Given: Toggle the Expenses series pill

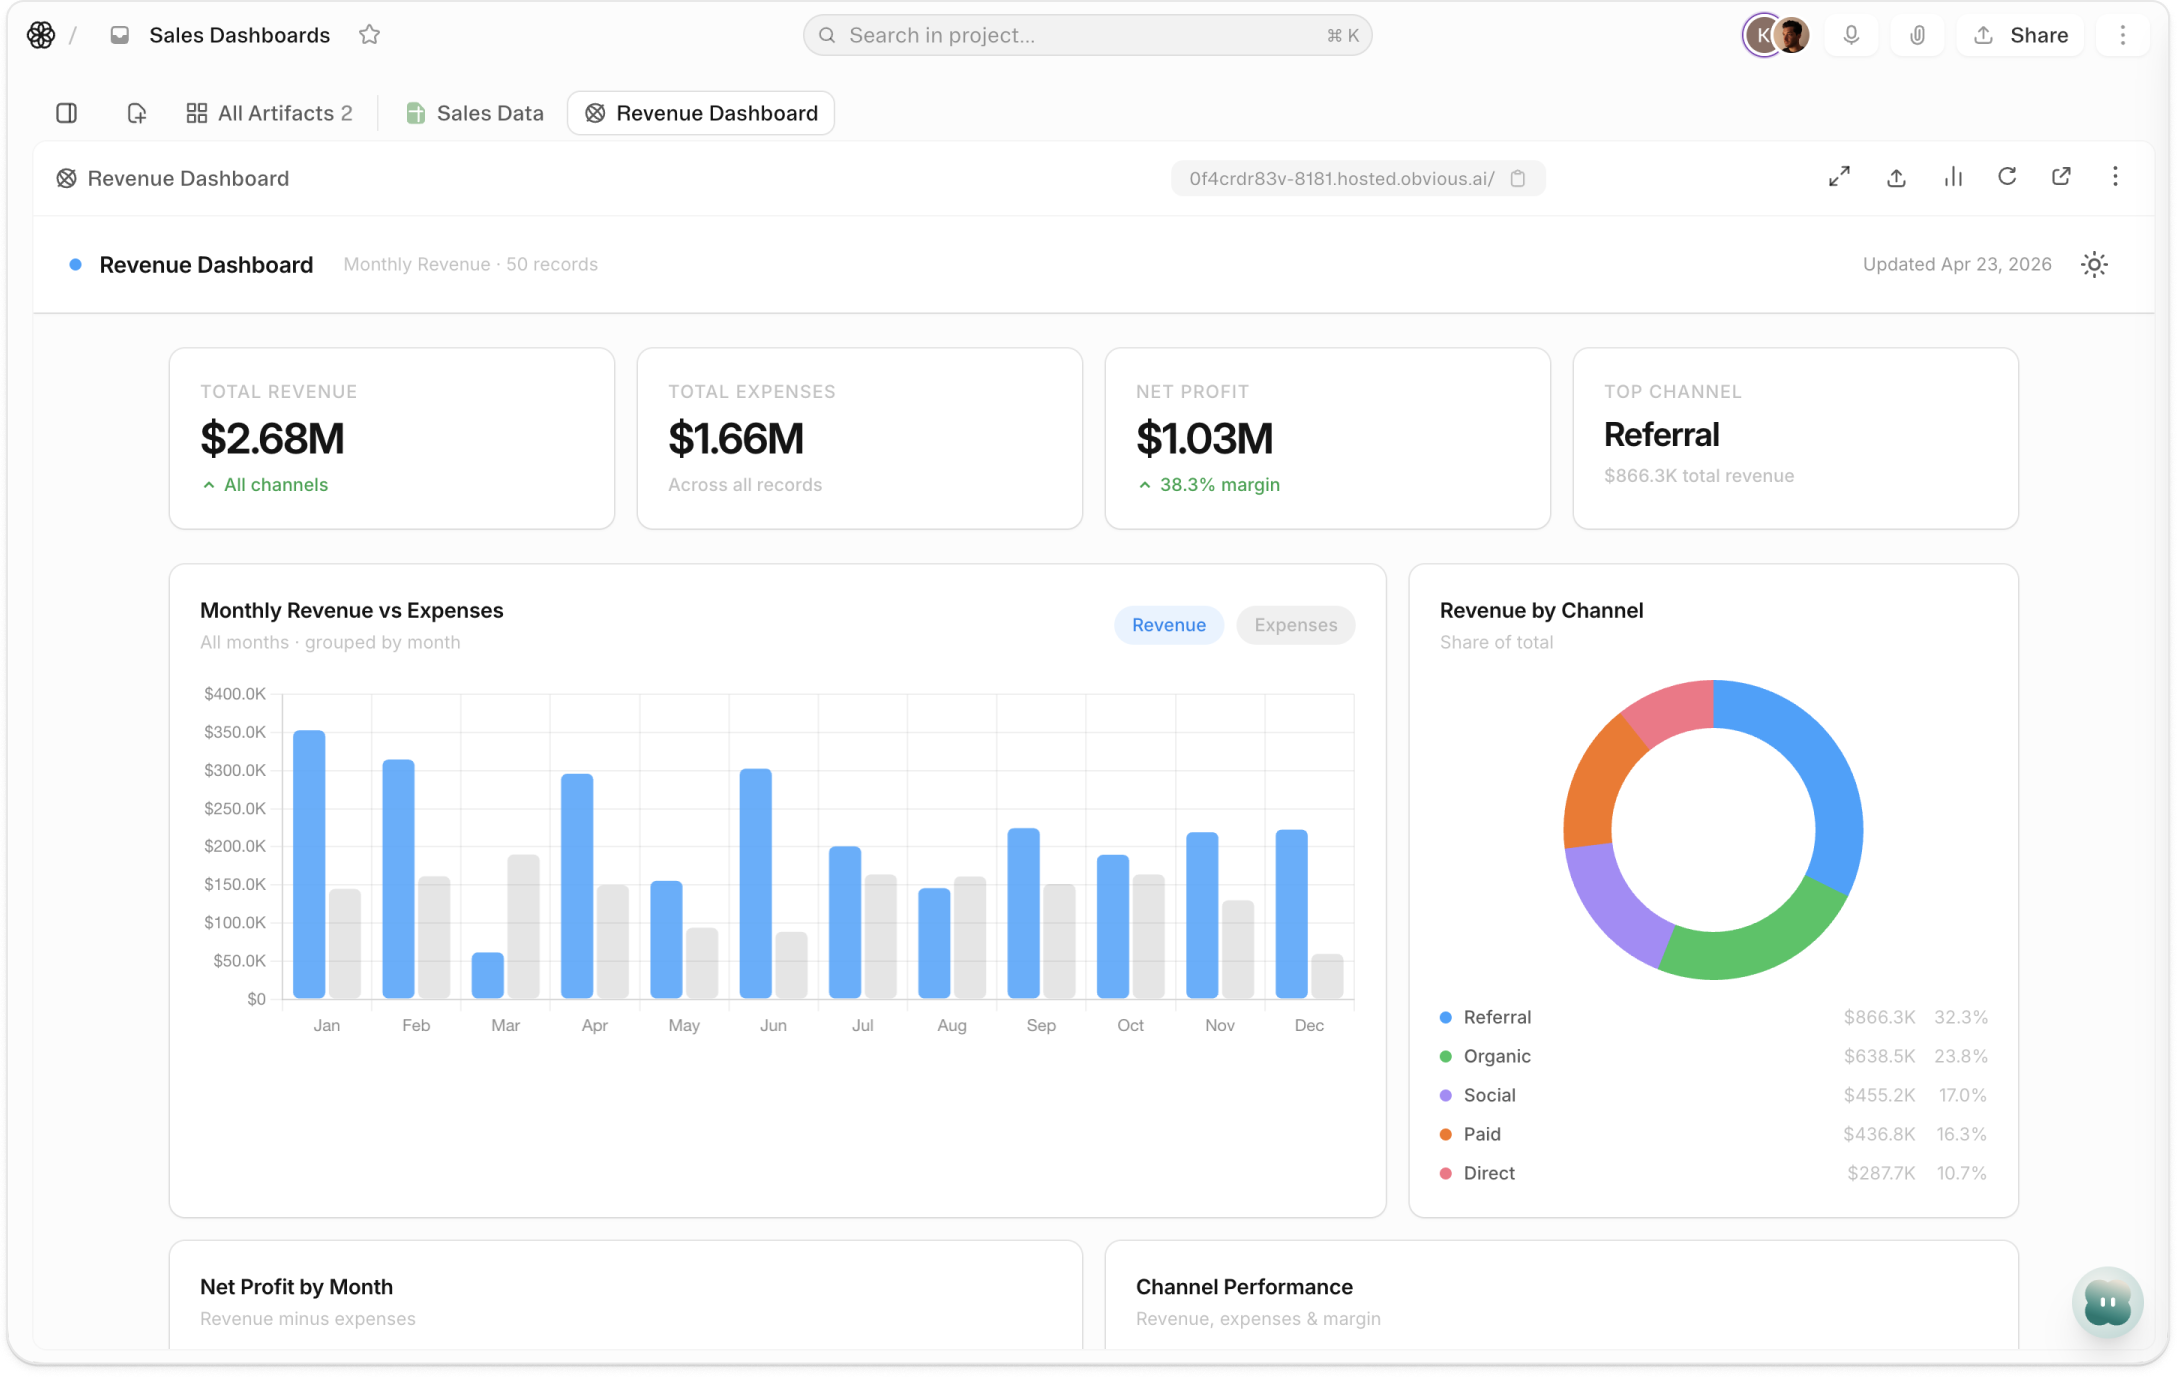Looking at the screenshot, I should [1295, 625].
